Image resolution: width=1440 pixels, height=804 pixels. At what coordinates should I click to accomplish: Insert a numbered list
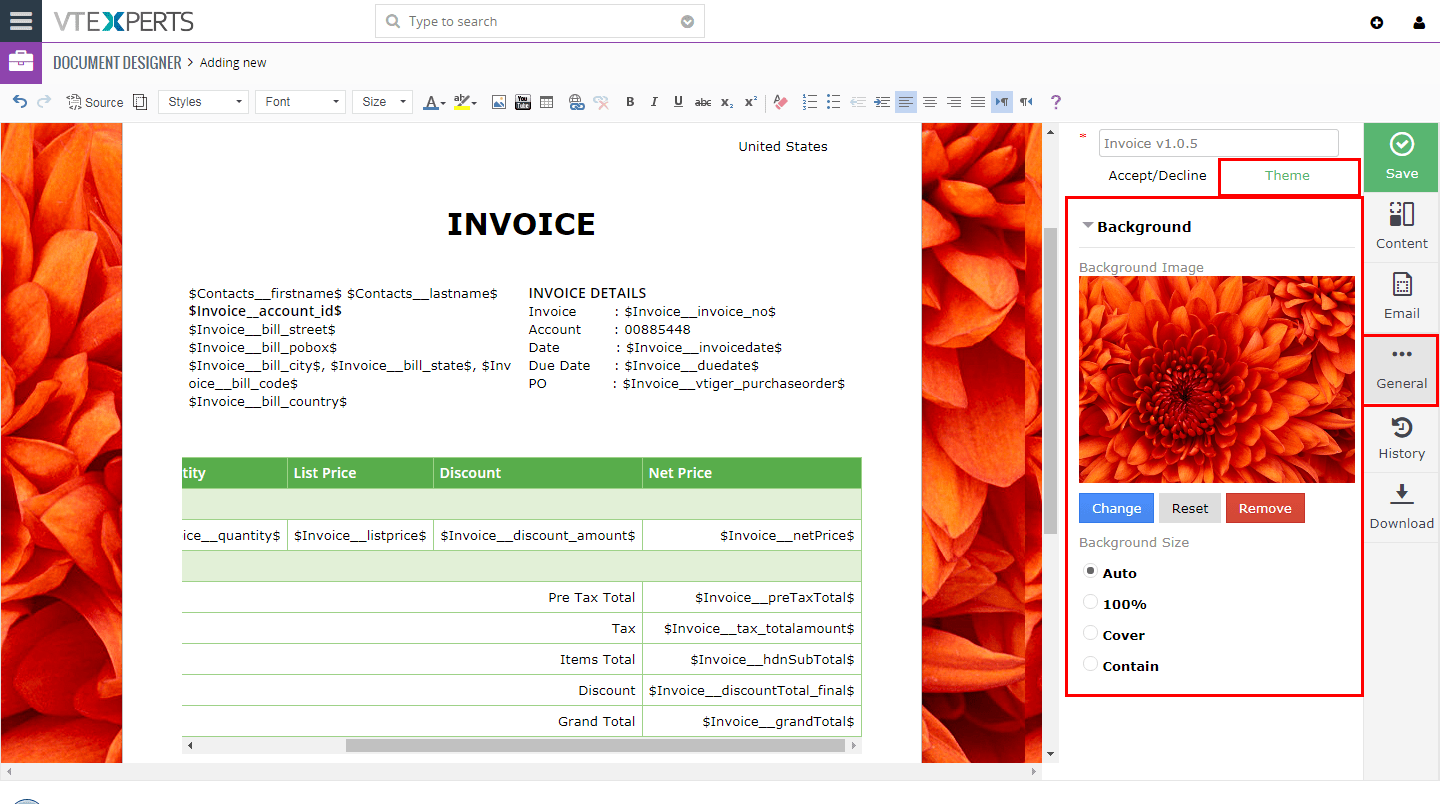click(x=810, y=102)
